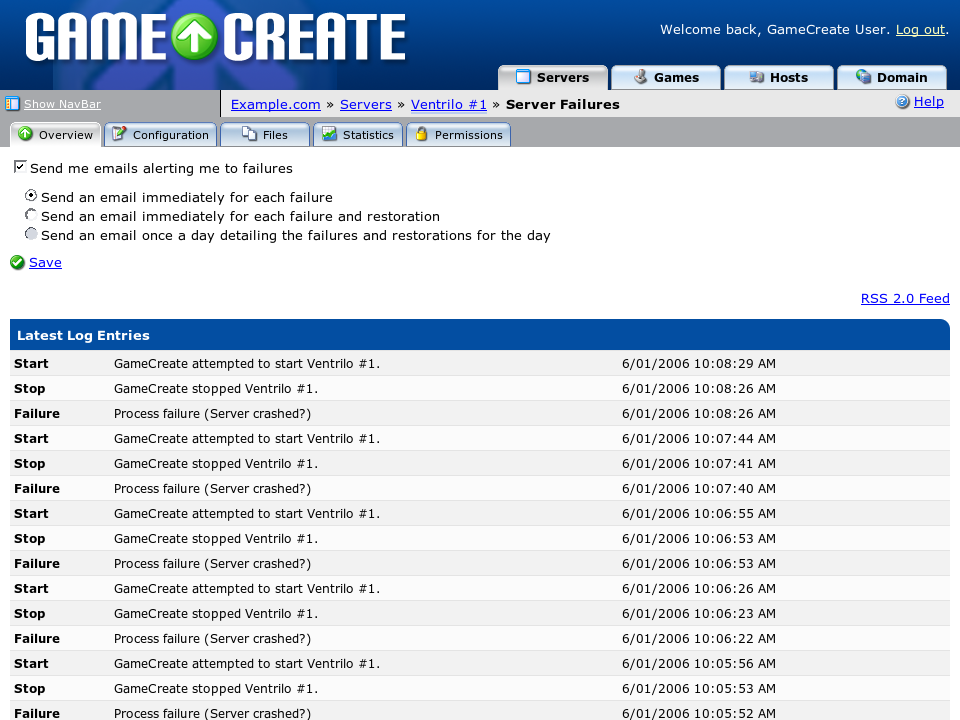Viewport: 960px width, 720px height.
Task: Click the Permissions tab padlock icon
Action: pos(421,133)
